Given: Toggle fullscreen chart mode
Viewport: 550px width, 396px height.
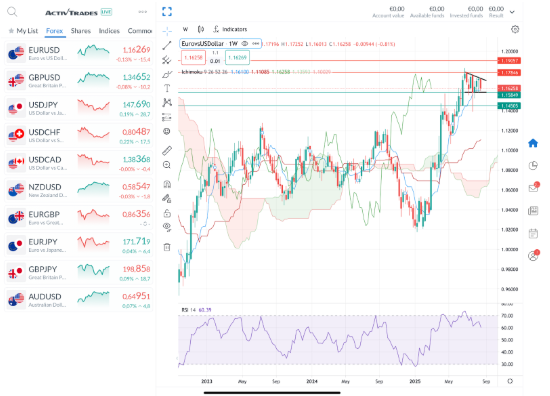Looking at the screenshot, I should tap(167, 12).
